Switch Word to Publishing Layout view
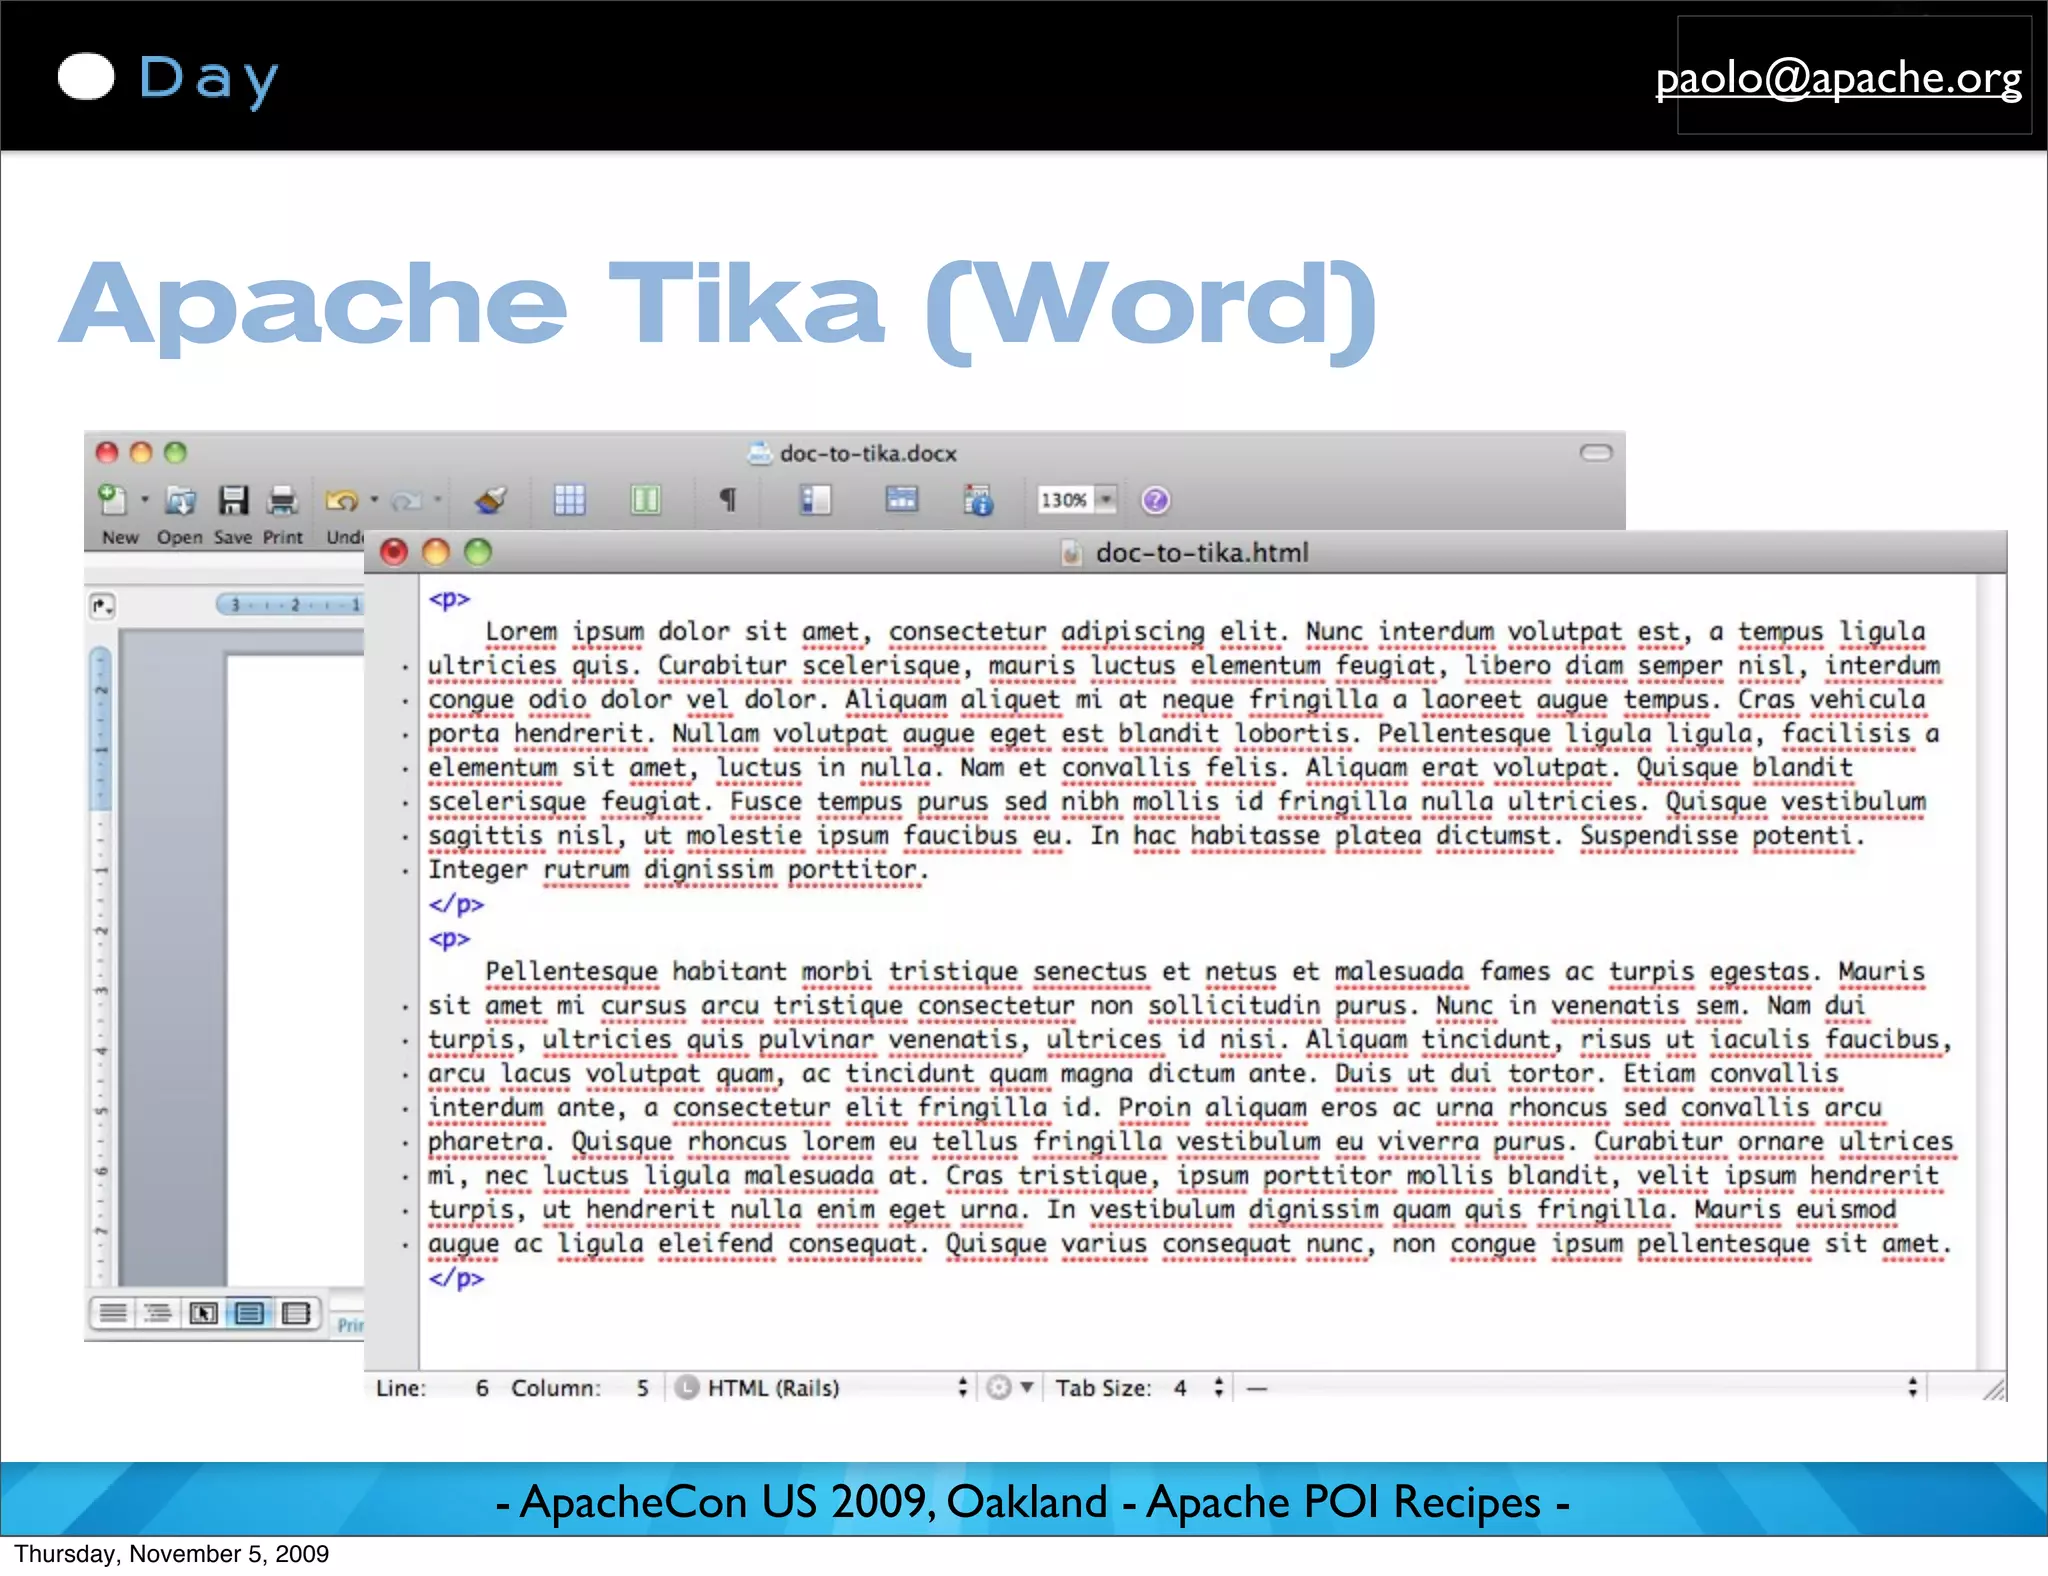The width and height of the screenshot is (2048, 1576). point(204,1313)
